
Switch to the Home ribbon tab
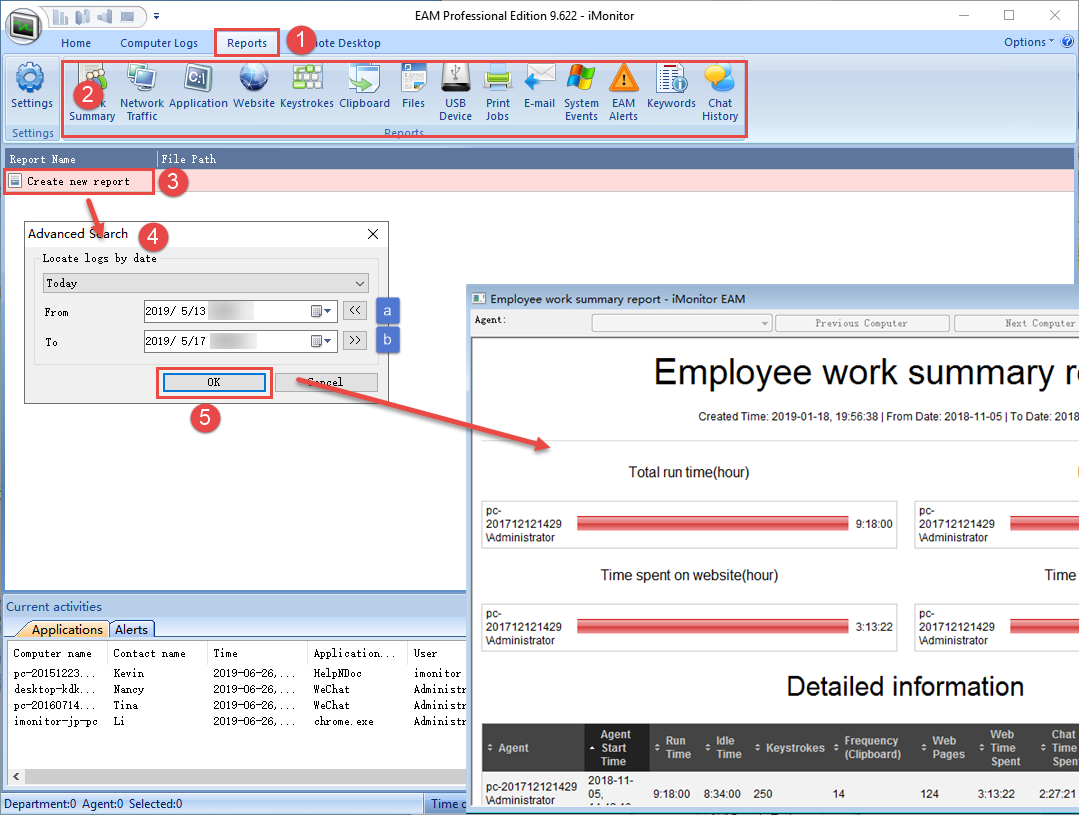pos(76,43)
